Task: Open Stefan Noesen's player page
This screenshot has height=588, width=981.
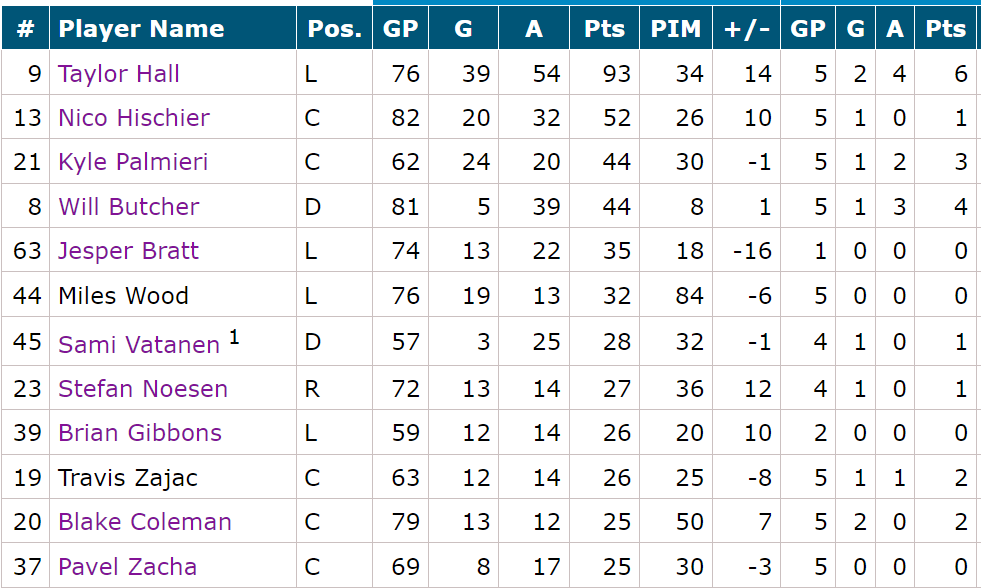Action: (143, 388)
